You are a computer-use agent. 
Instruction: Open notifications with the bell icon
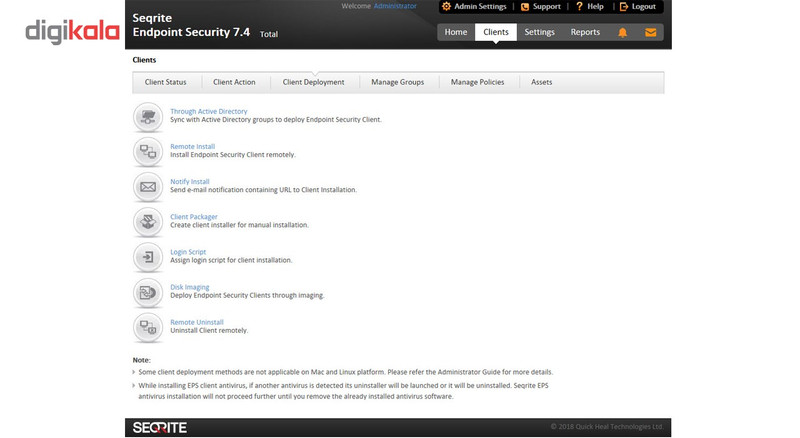coord(622,33)
